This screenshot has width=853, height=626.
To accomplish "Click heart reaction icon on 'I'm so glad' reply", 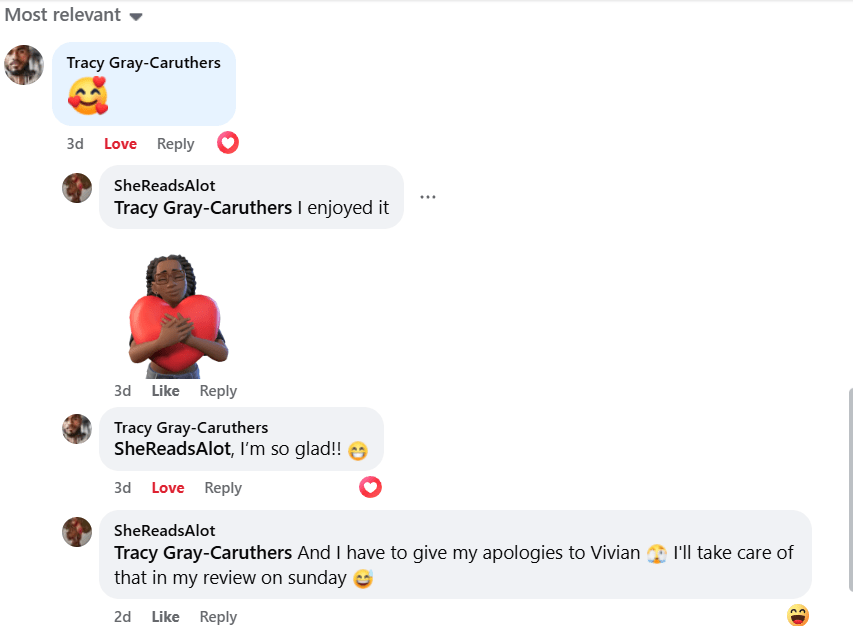I will pyautogui.click(x=370, y=487).
